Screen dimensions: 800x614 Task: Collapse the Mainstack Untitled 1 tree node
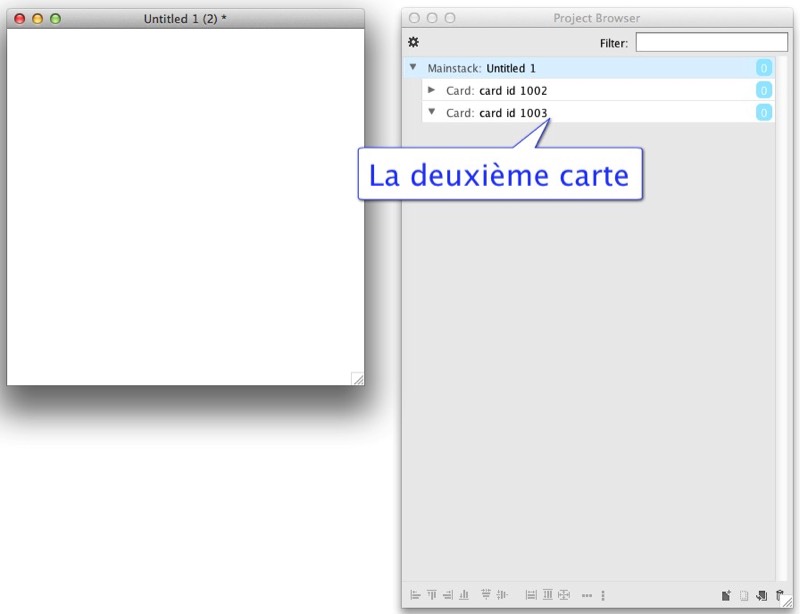413,67
